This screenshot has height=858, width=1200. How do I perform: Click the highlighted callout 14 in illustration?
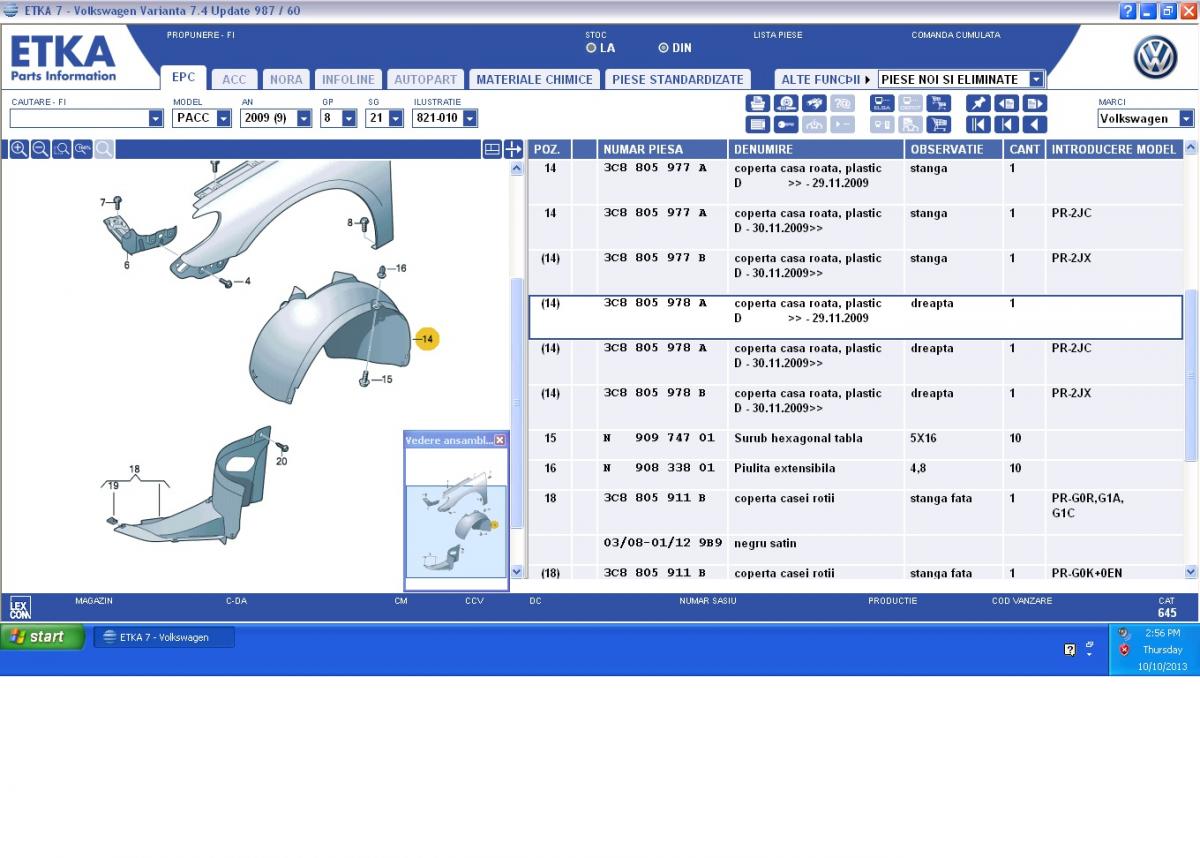pyautogui.click(x=427, y=339)
